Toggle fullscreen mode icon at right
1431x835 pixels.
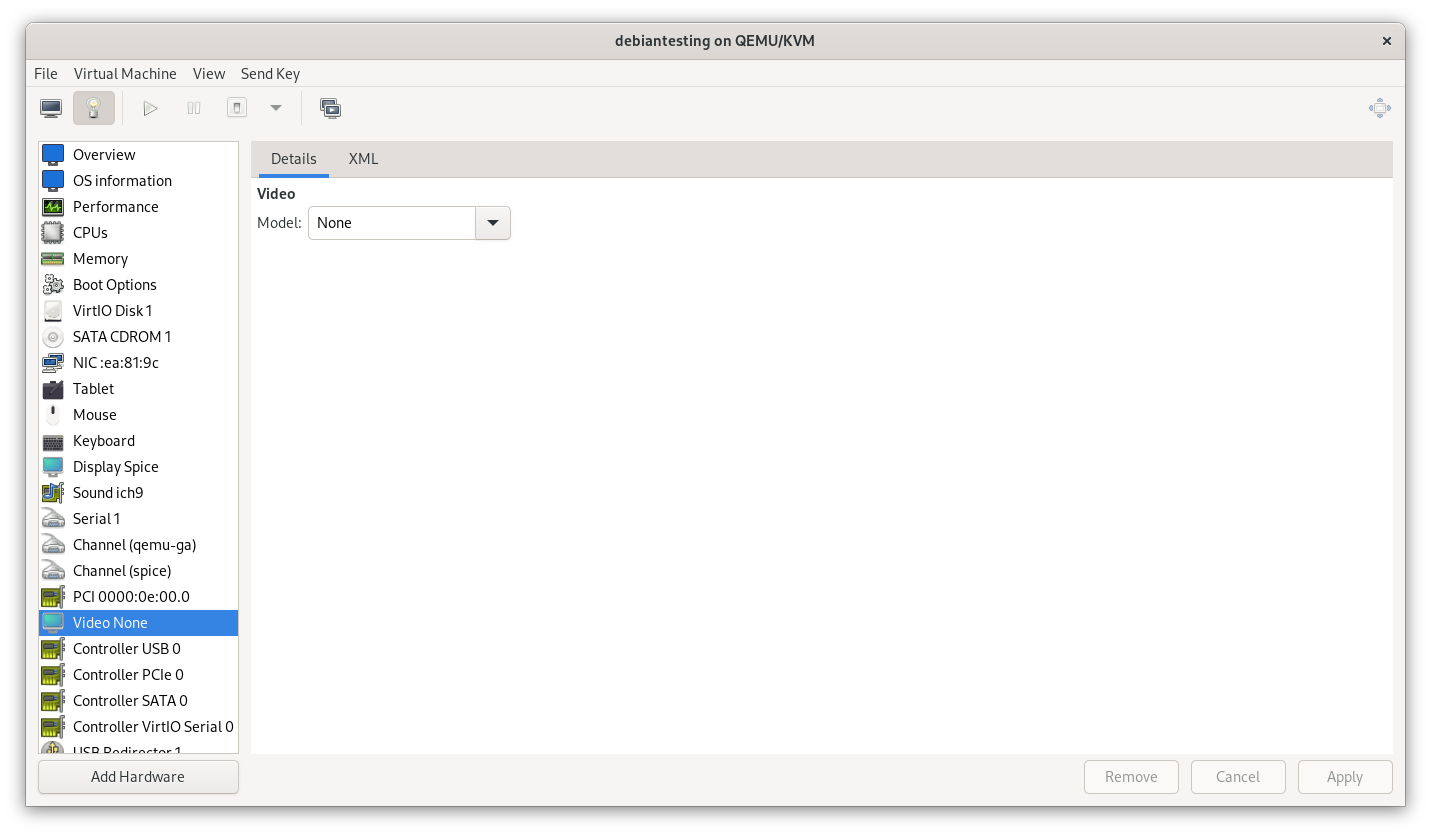pyautogui.click(x=1379, y=108)
